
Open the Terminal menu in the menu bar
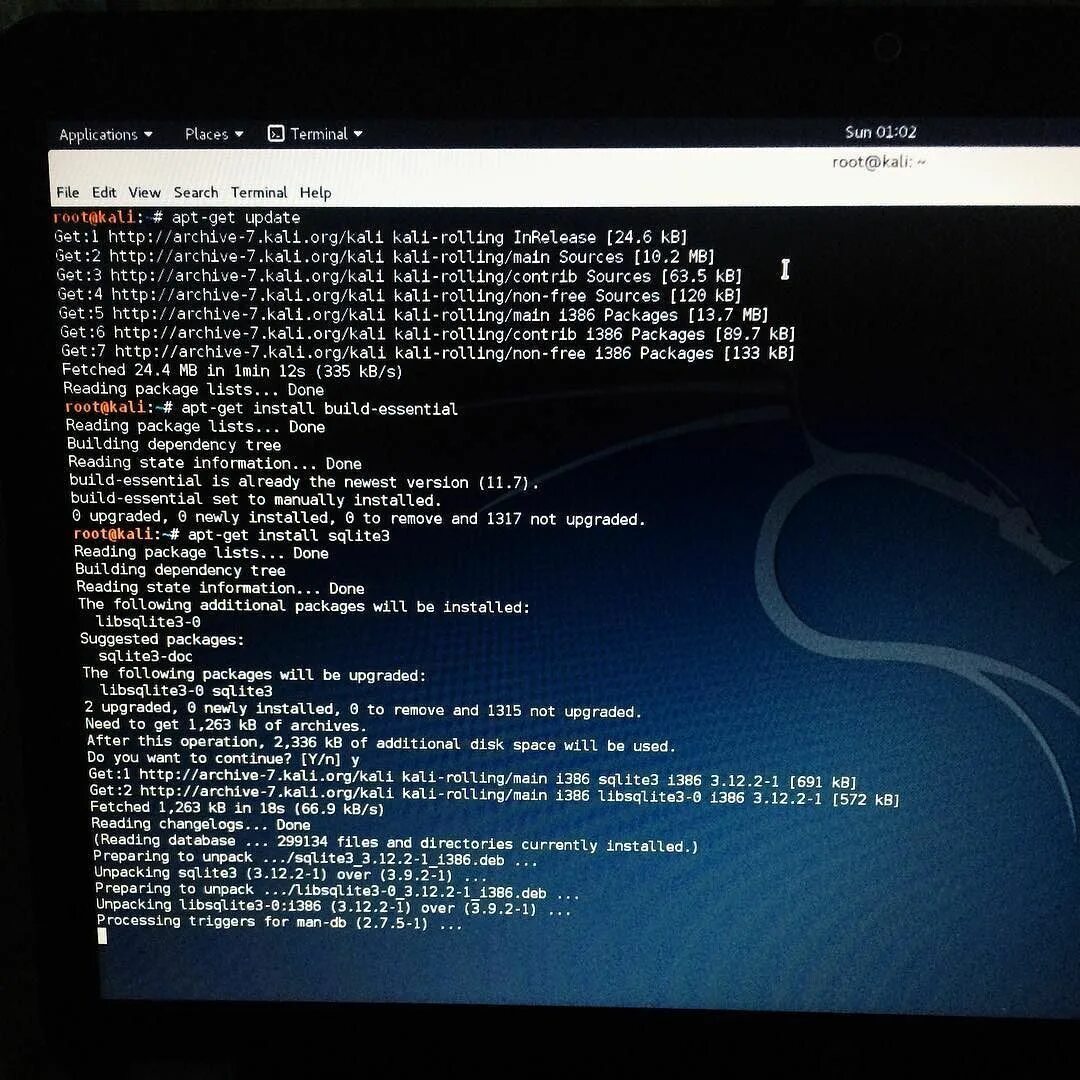(x=259, y=192)
